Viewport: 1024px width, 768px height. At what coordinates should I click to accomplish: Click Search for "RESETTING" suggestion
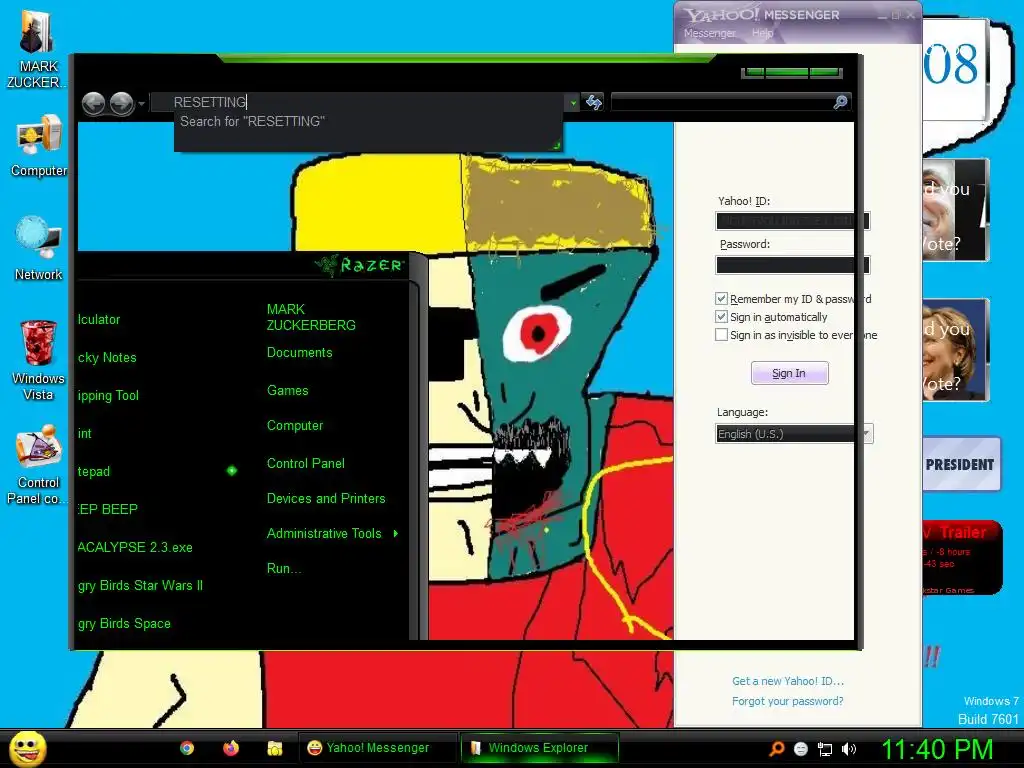coord(252,121)
